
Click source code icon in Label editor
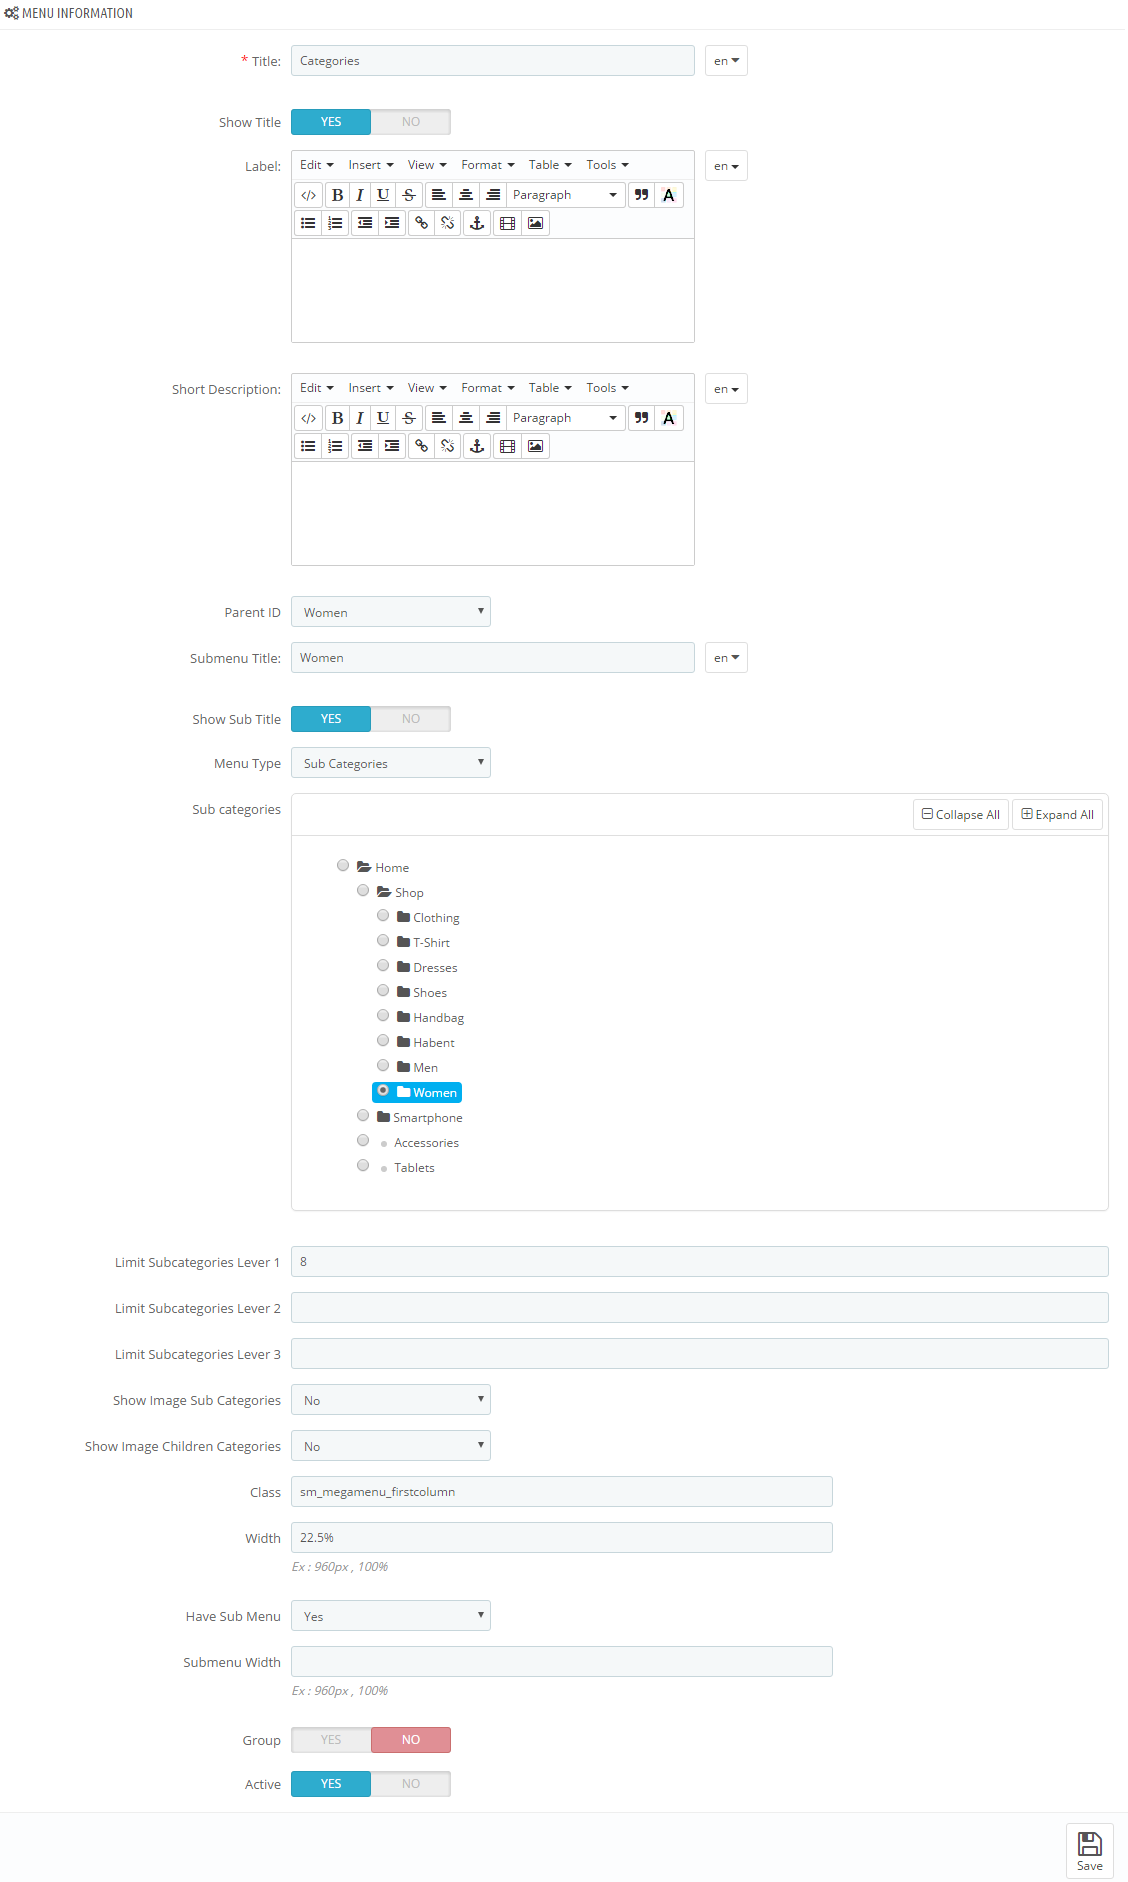tap(309, 195)
